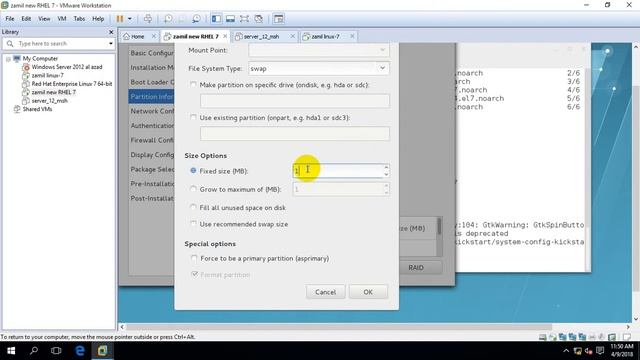Image resolution: width=640 pixels, height=360 pixels.
Task: Click the Fixed size value field
Action: pos(338,171)
